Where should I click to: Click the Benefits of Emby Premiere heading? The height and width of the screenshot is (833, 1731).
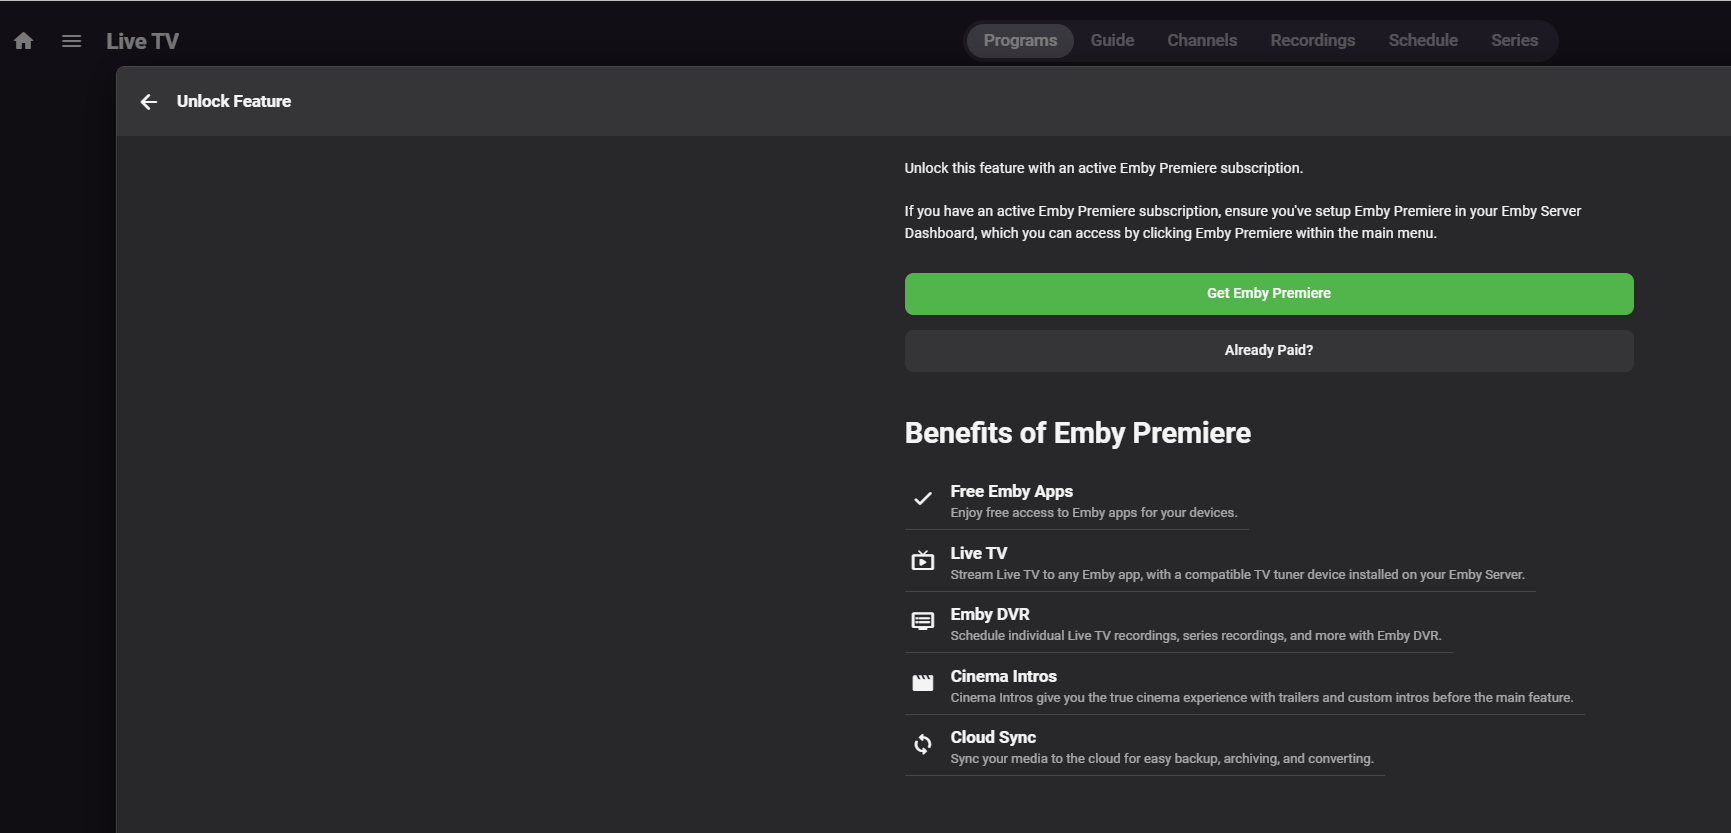1078,433
